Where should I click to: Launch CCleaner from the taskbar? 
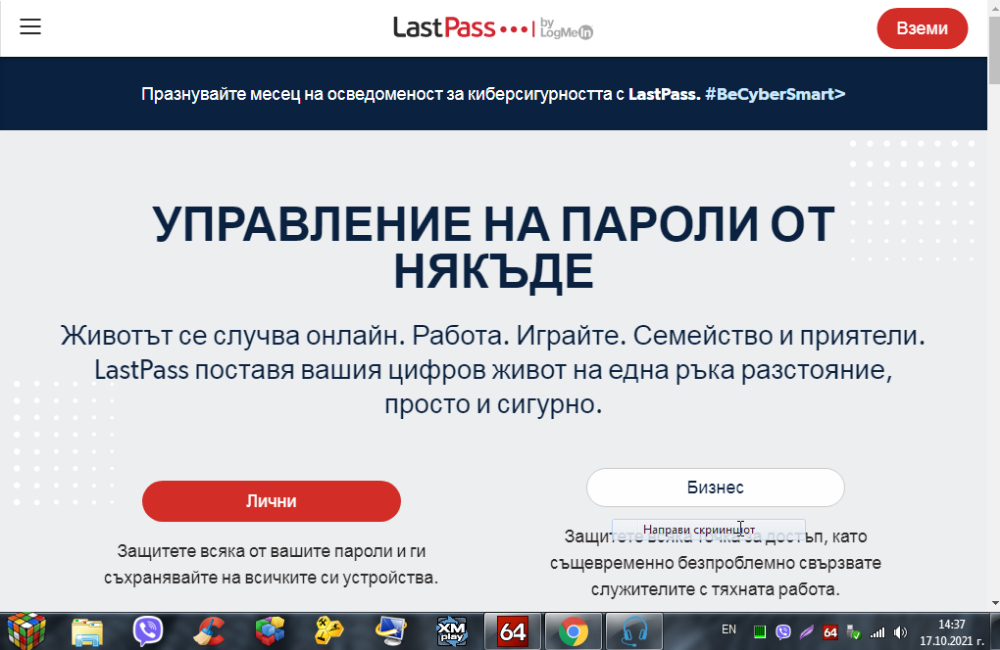tap(209, 632)
